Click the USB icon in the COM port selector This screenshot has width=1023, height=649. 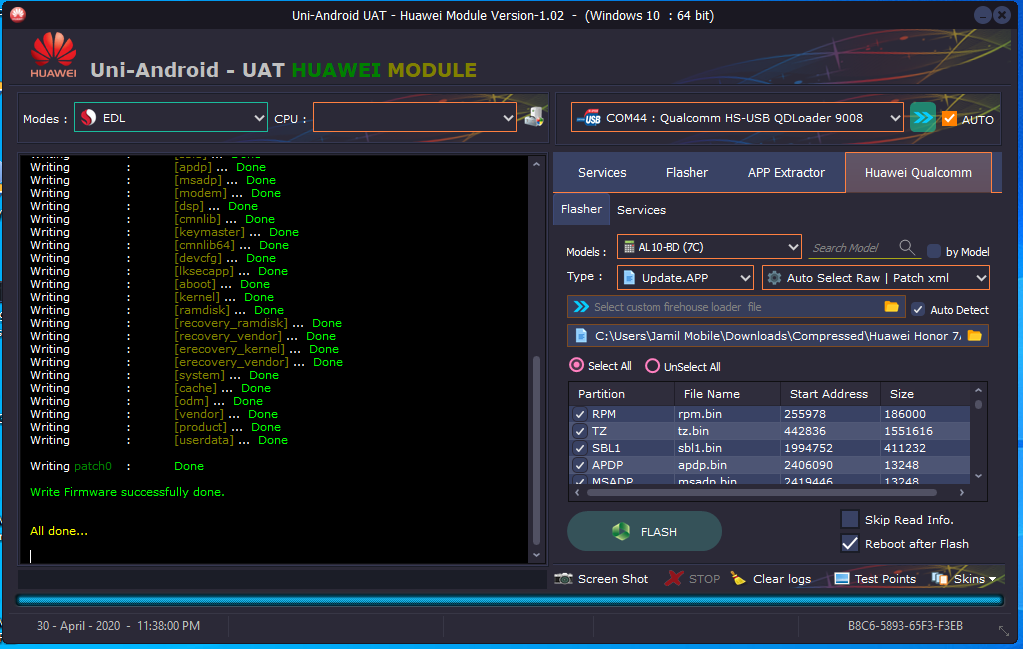tap(589, 118)
